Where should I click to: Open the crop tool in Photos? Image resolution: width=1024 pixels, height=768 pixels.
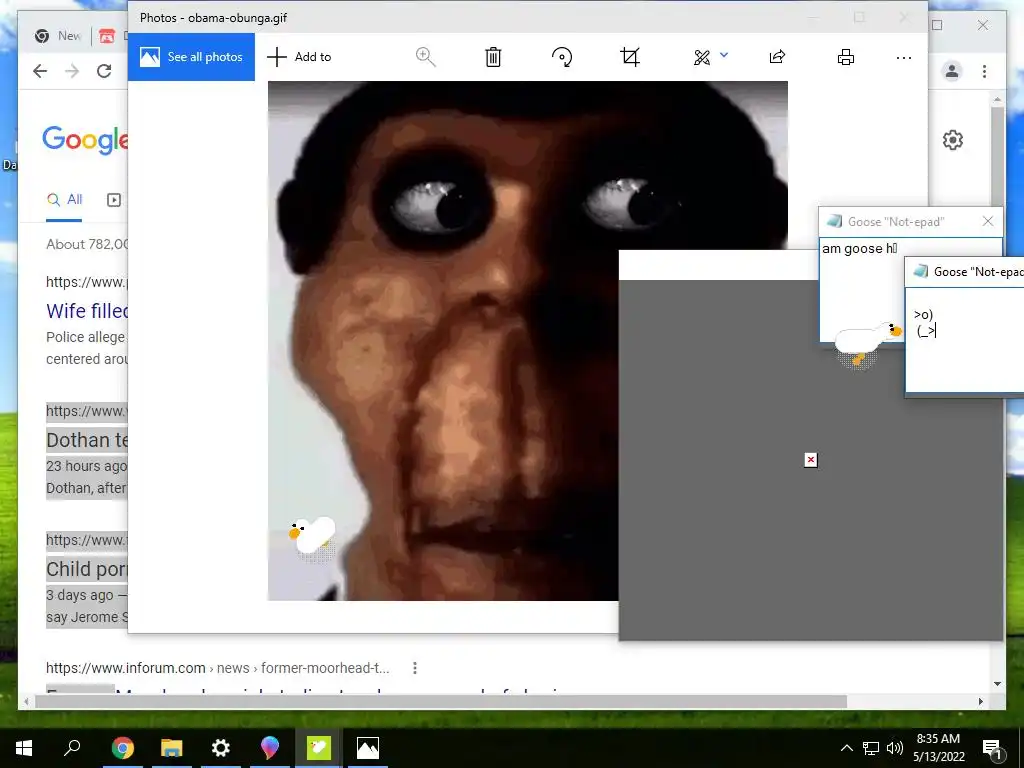[x=630, y=57]
